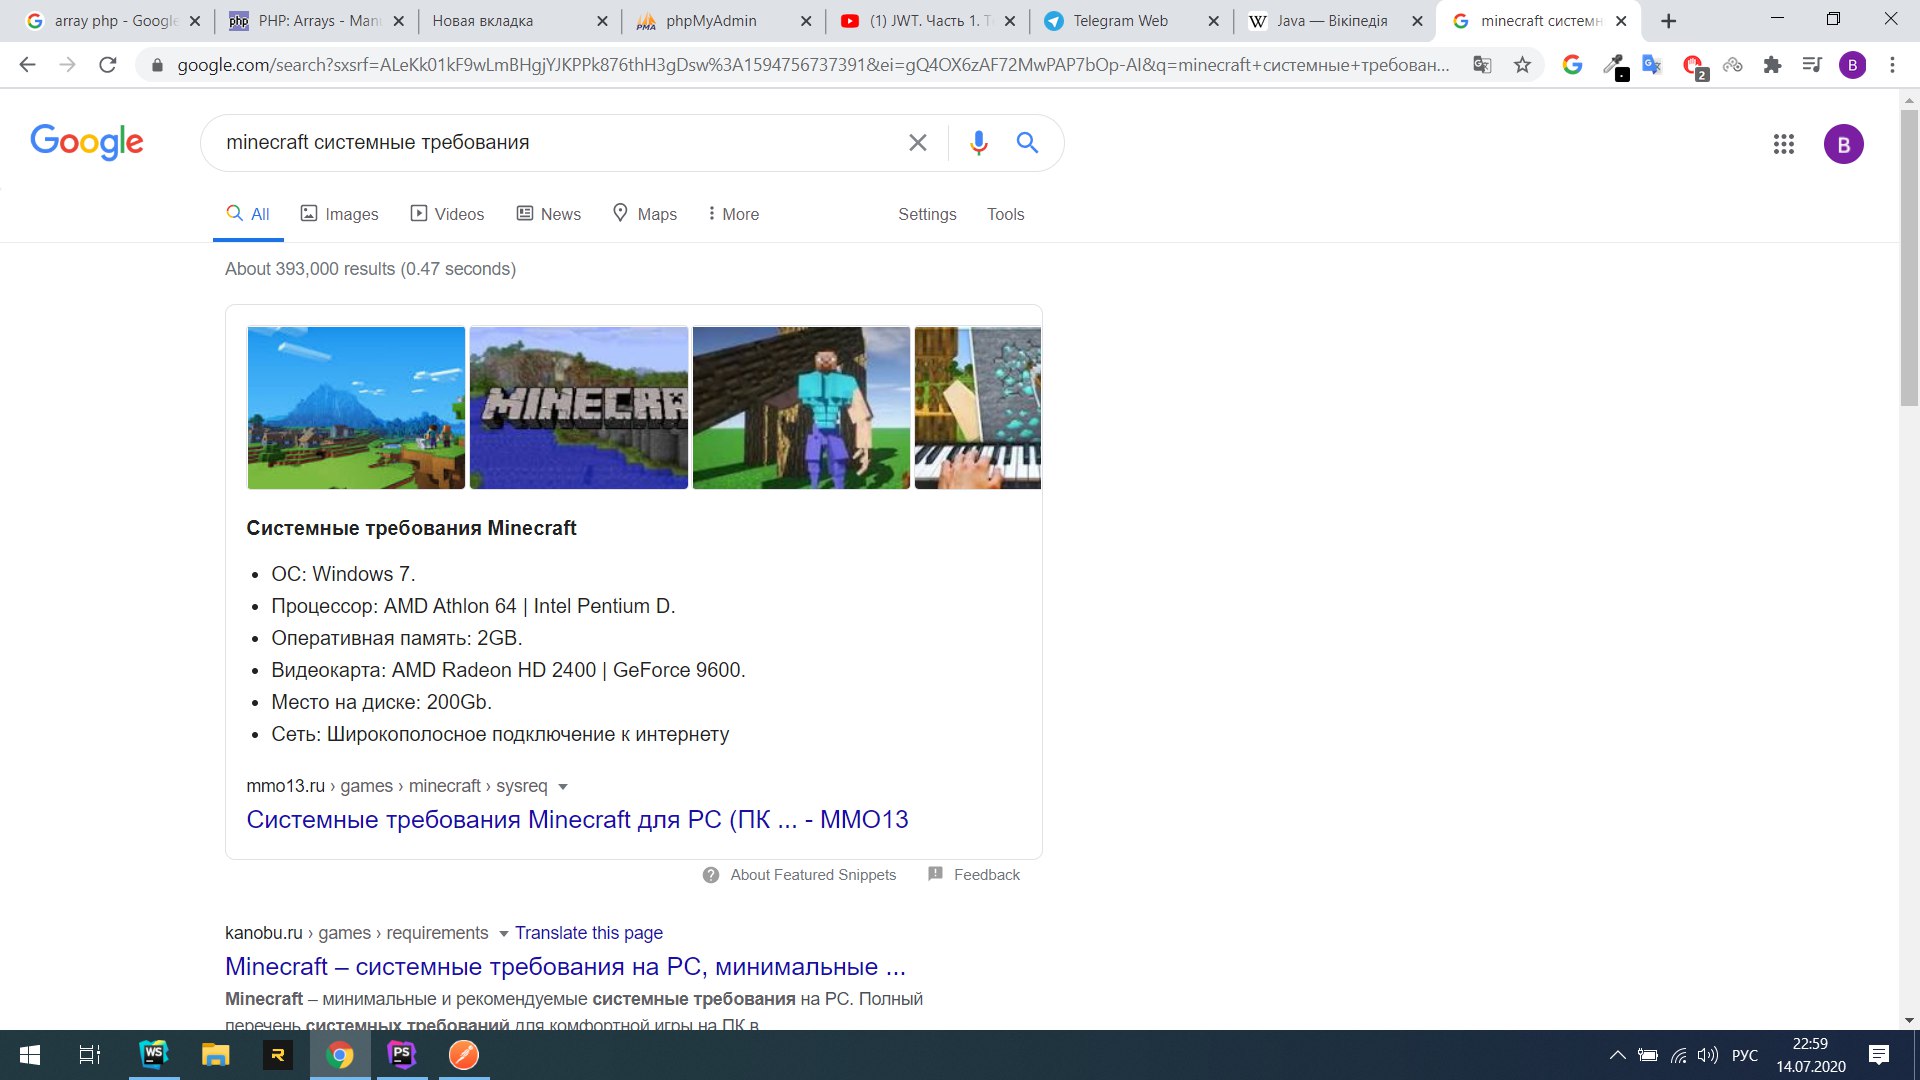Open File Explorer from taskbar
The image size is (1920, 1080).
tap(215, 1055)
